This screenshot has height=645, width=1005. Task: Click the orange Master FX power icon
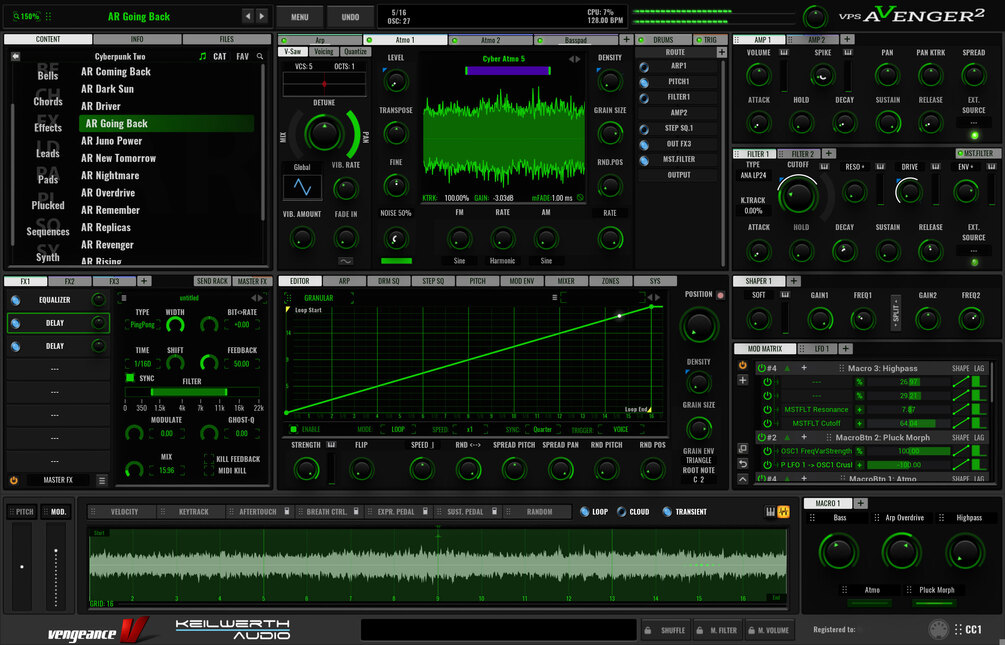point(13,480)
